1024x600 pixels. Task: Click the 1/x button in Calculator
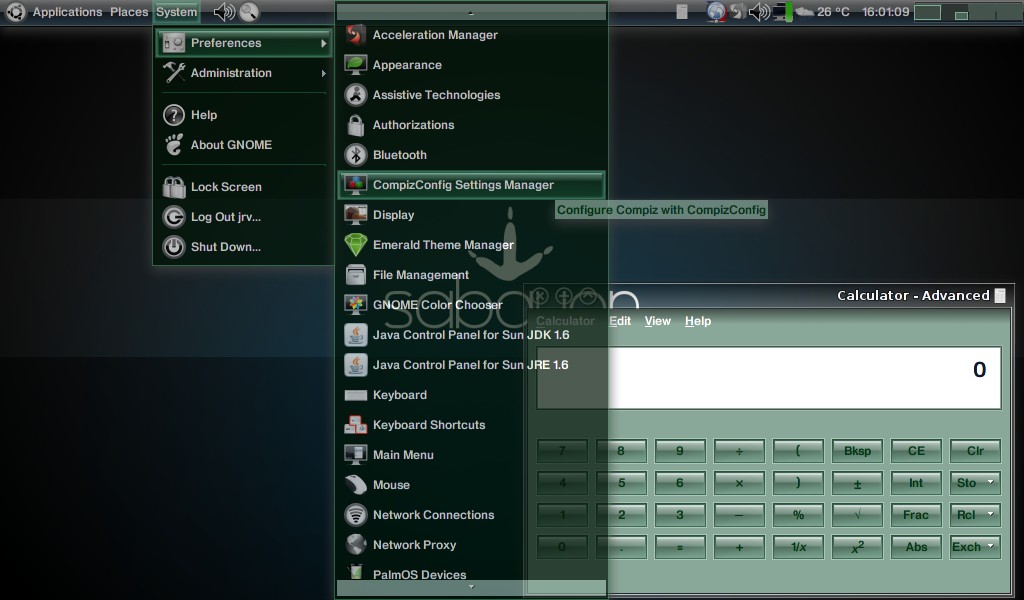(798, 547)
